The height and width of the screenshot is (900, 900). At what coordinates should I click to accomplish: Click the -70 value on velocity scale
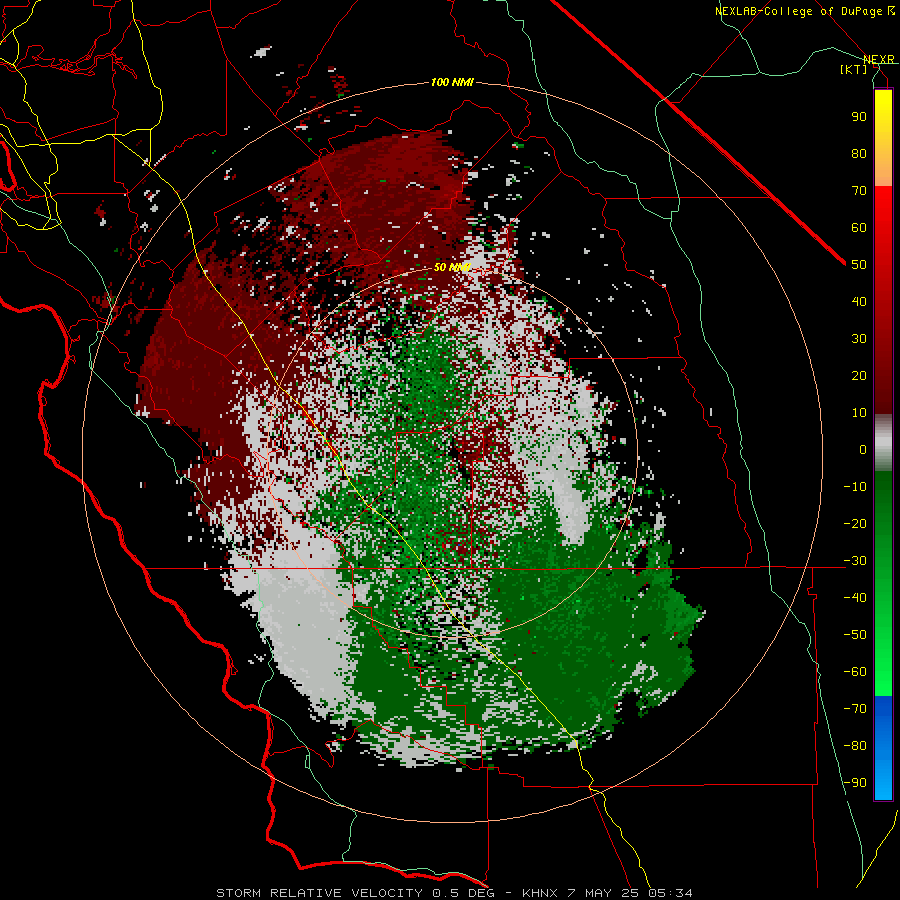[855, 709]
